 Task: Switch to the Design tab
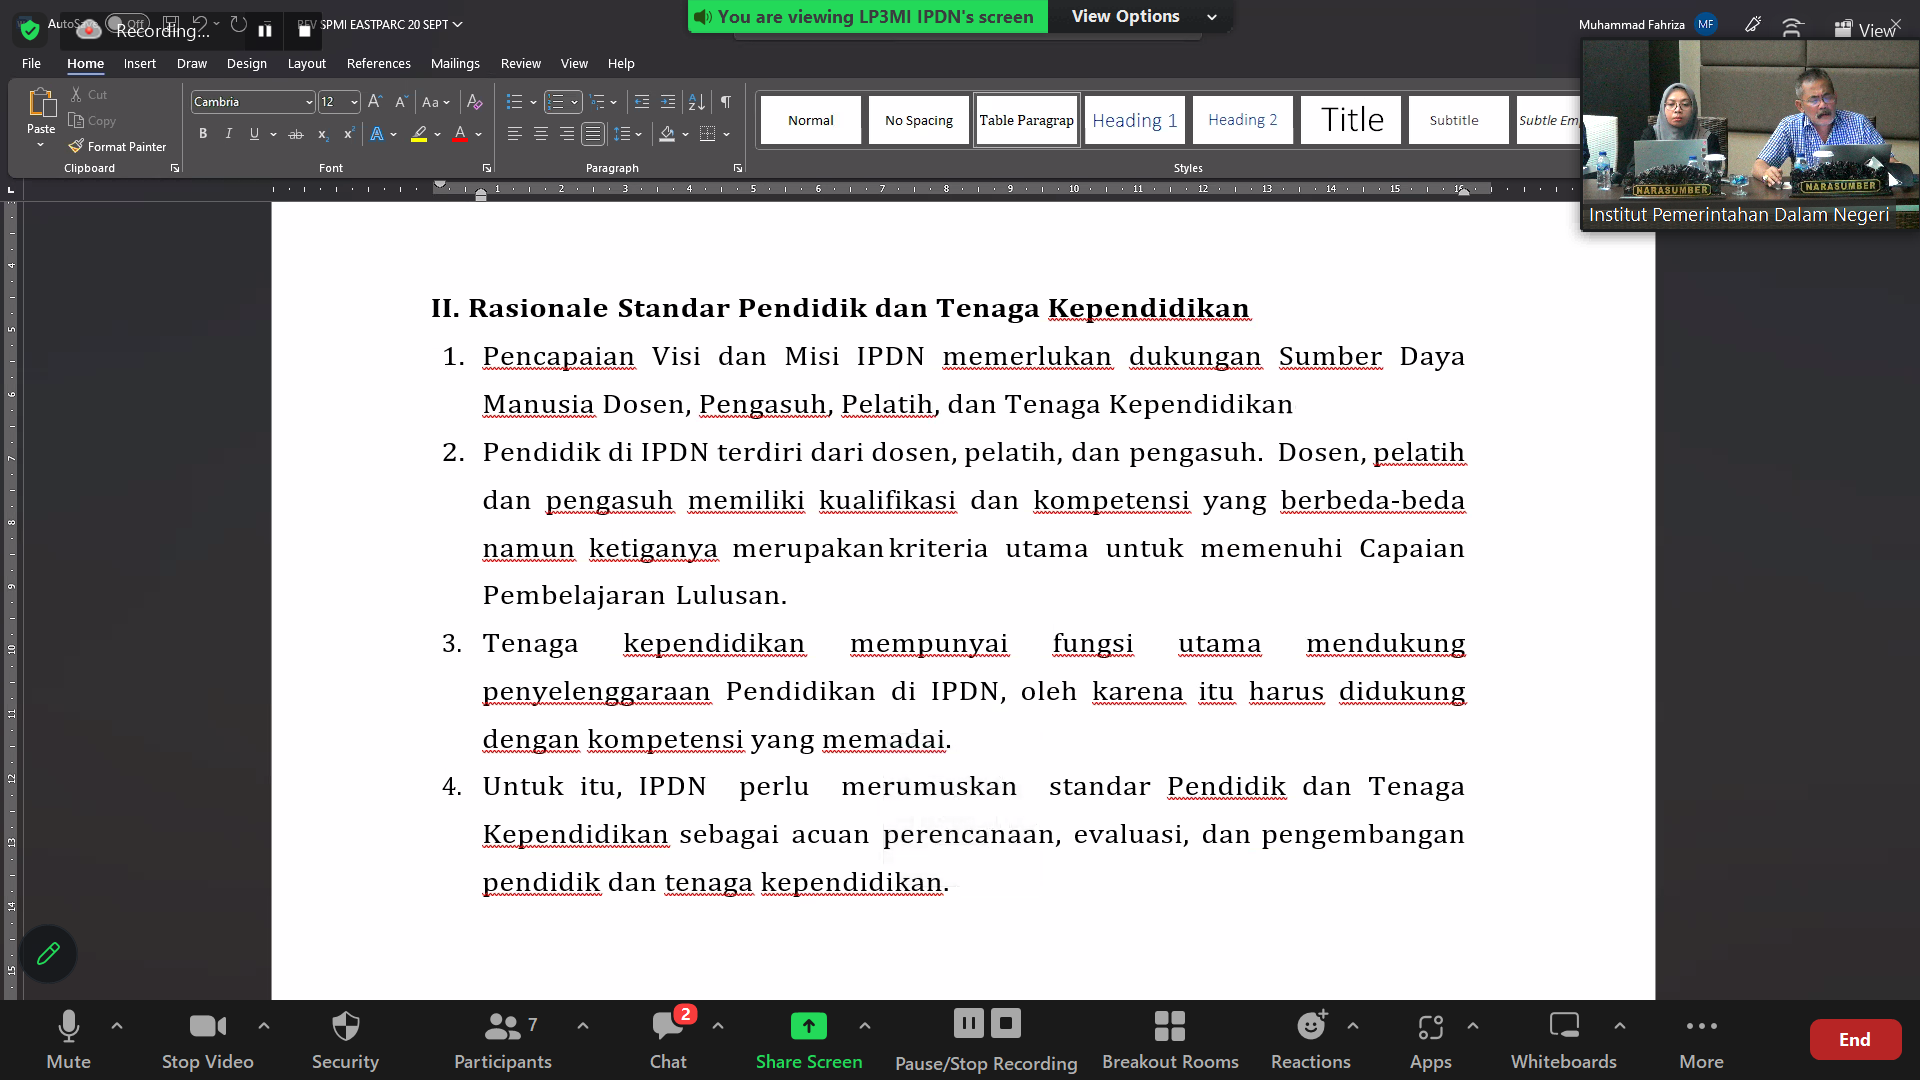tap(246, 63)
